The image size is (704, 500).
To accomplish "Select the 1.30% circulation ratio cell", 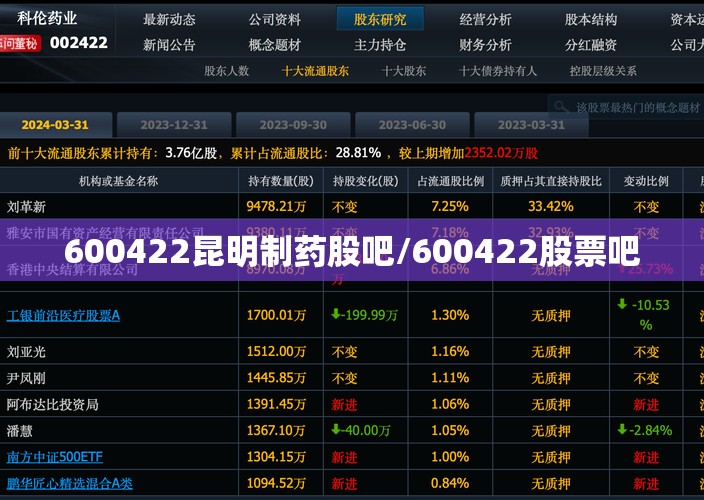I will point(450,316).
